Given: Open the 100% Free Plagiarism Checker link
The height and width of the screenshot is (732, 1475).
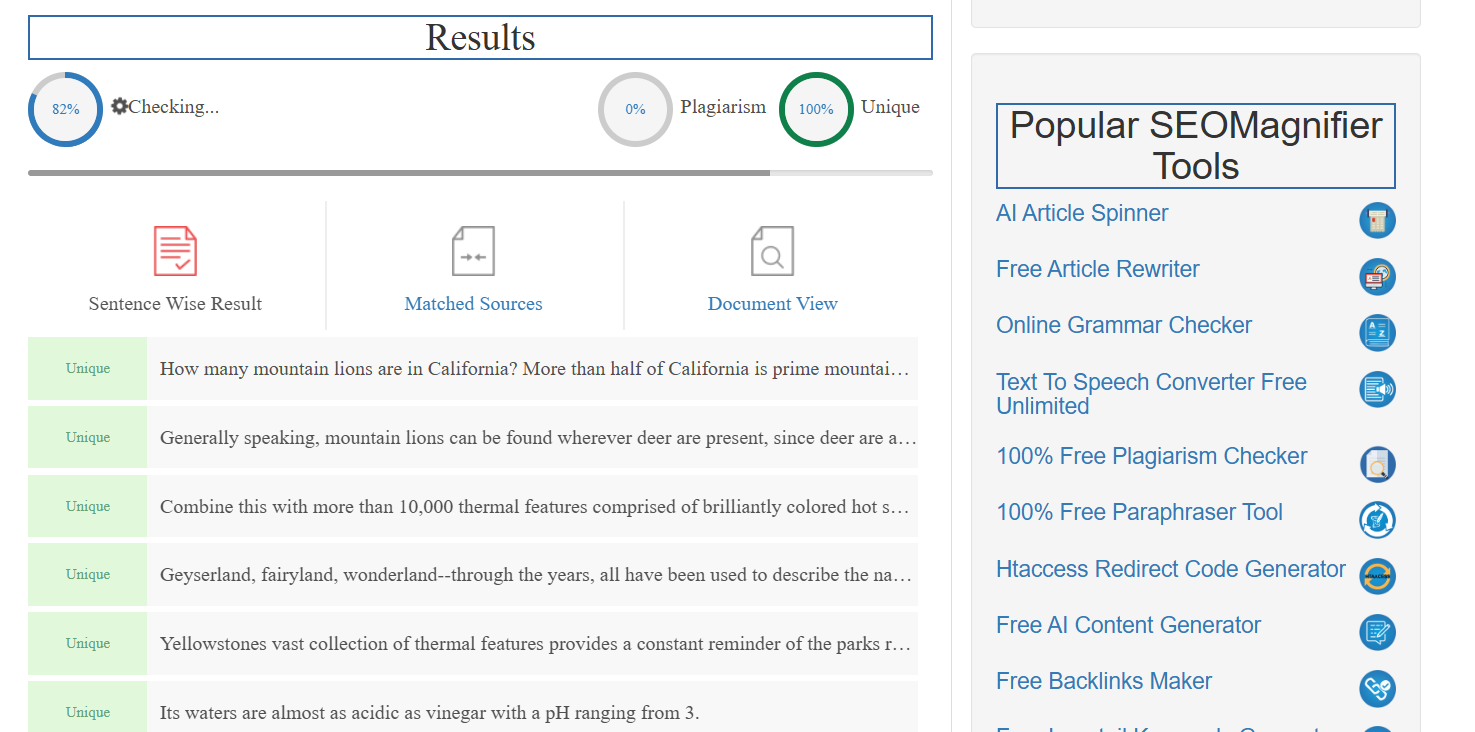Looking at the screenshot, I should pyautogui.click(x=1151, y=456).
